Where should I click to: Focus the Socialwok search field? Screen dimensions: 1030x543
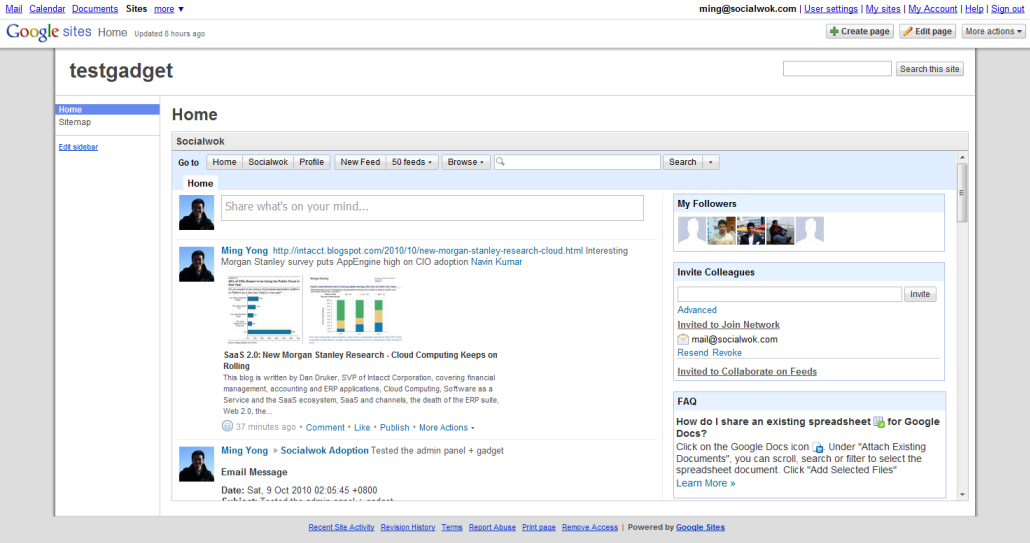pos(577,162)
